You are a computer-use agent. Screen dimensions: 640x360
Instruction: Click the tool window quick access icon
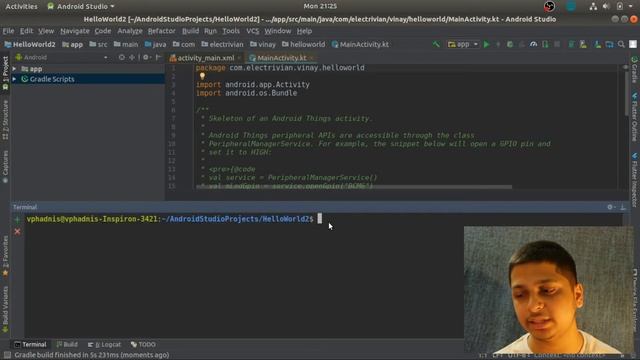coord(7,355)
